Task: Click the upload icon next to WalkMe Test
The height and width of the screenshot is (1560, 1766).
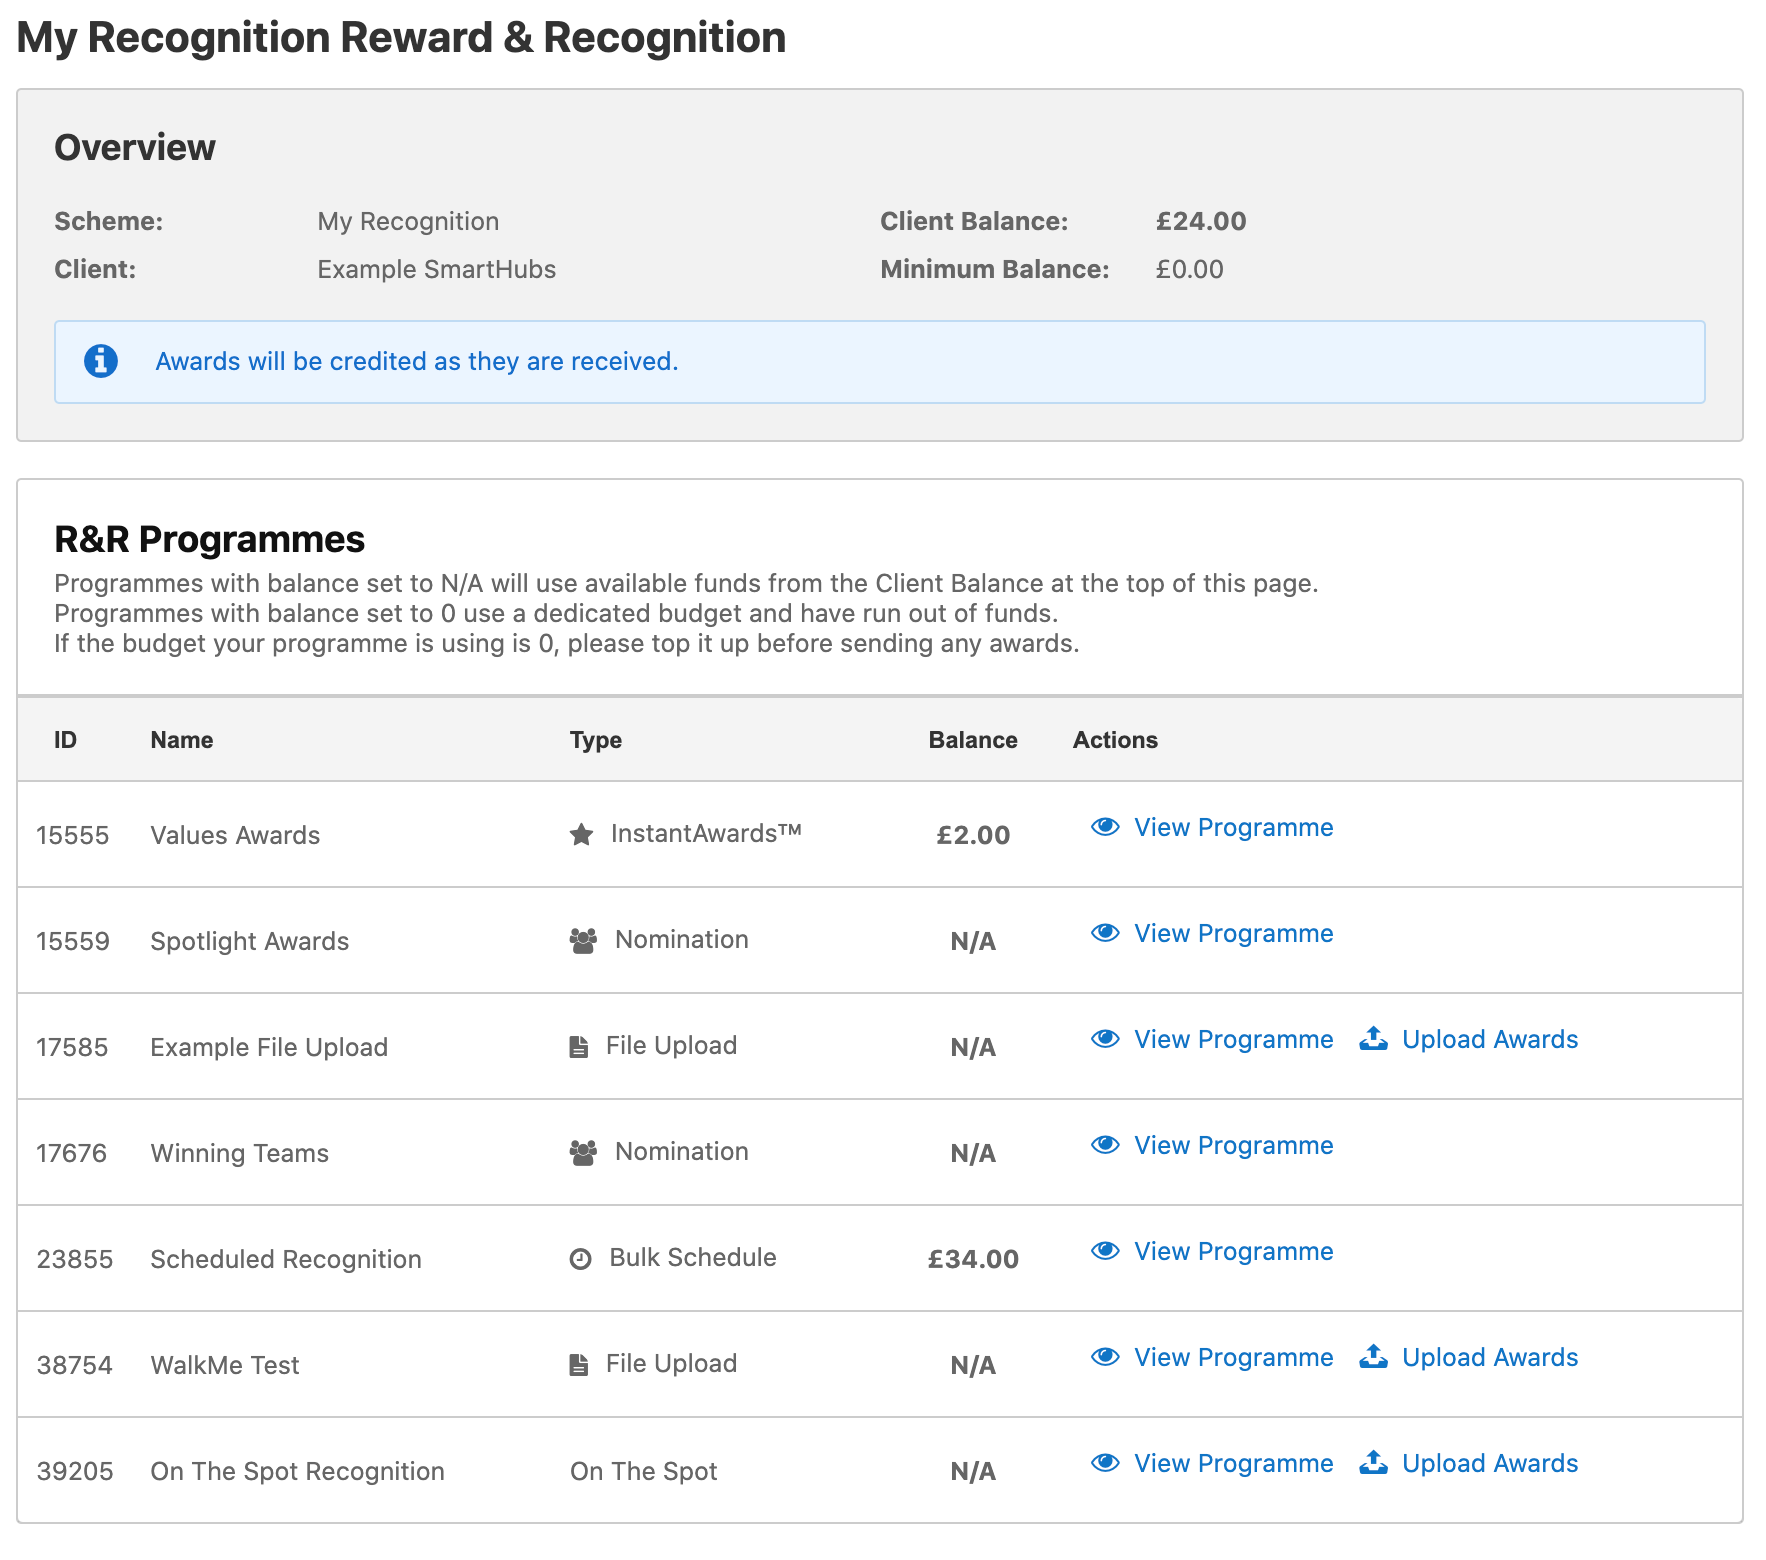Action: pyautogui.click(x=1374, y=1356)
